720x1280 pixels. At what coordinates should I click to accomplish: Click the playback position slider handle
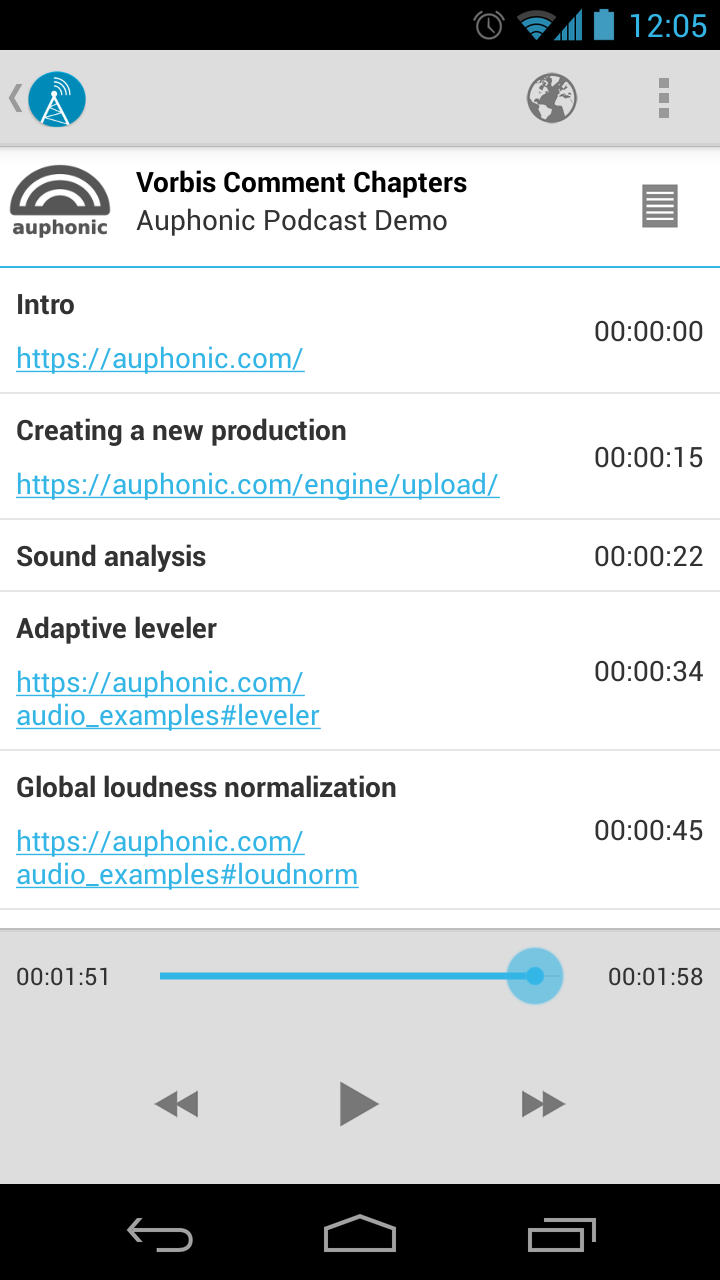click(535, 976)
